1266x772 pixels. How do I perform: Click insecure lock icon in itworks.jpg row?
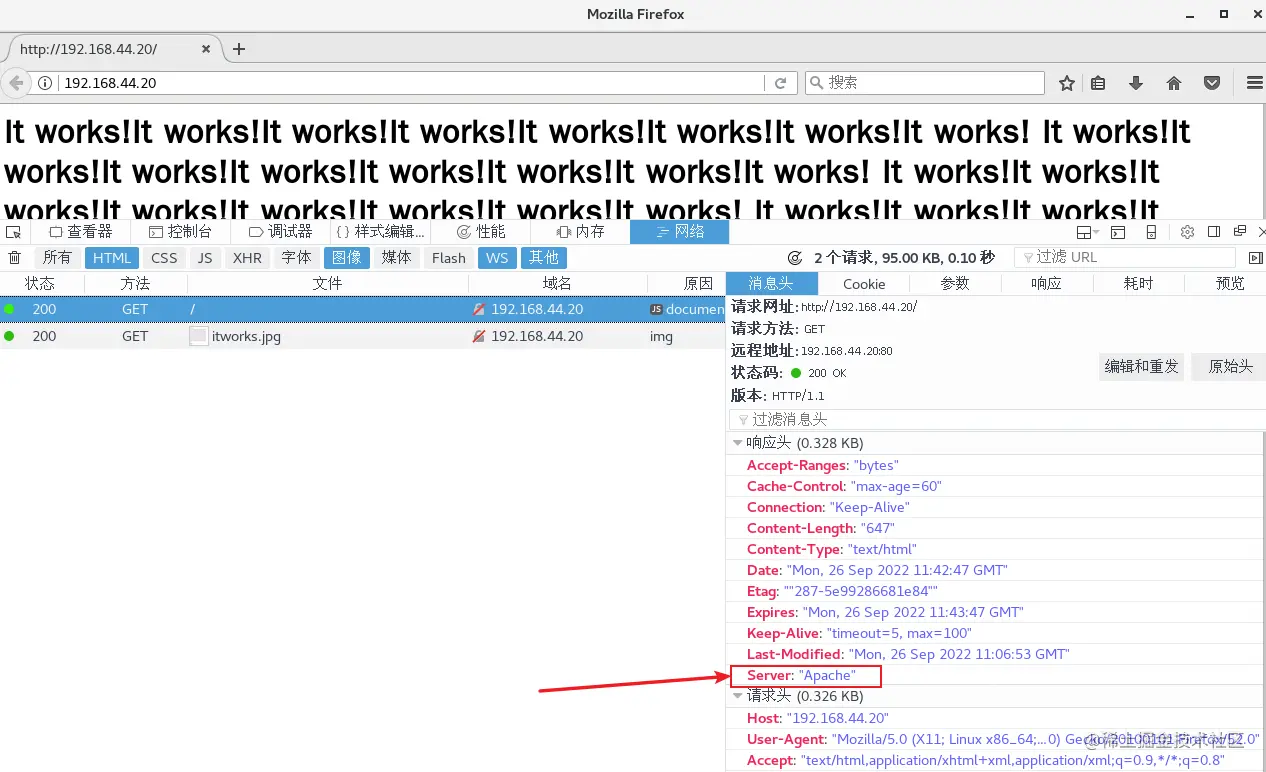tap(479, 337)
